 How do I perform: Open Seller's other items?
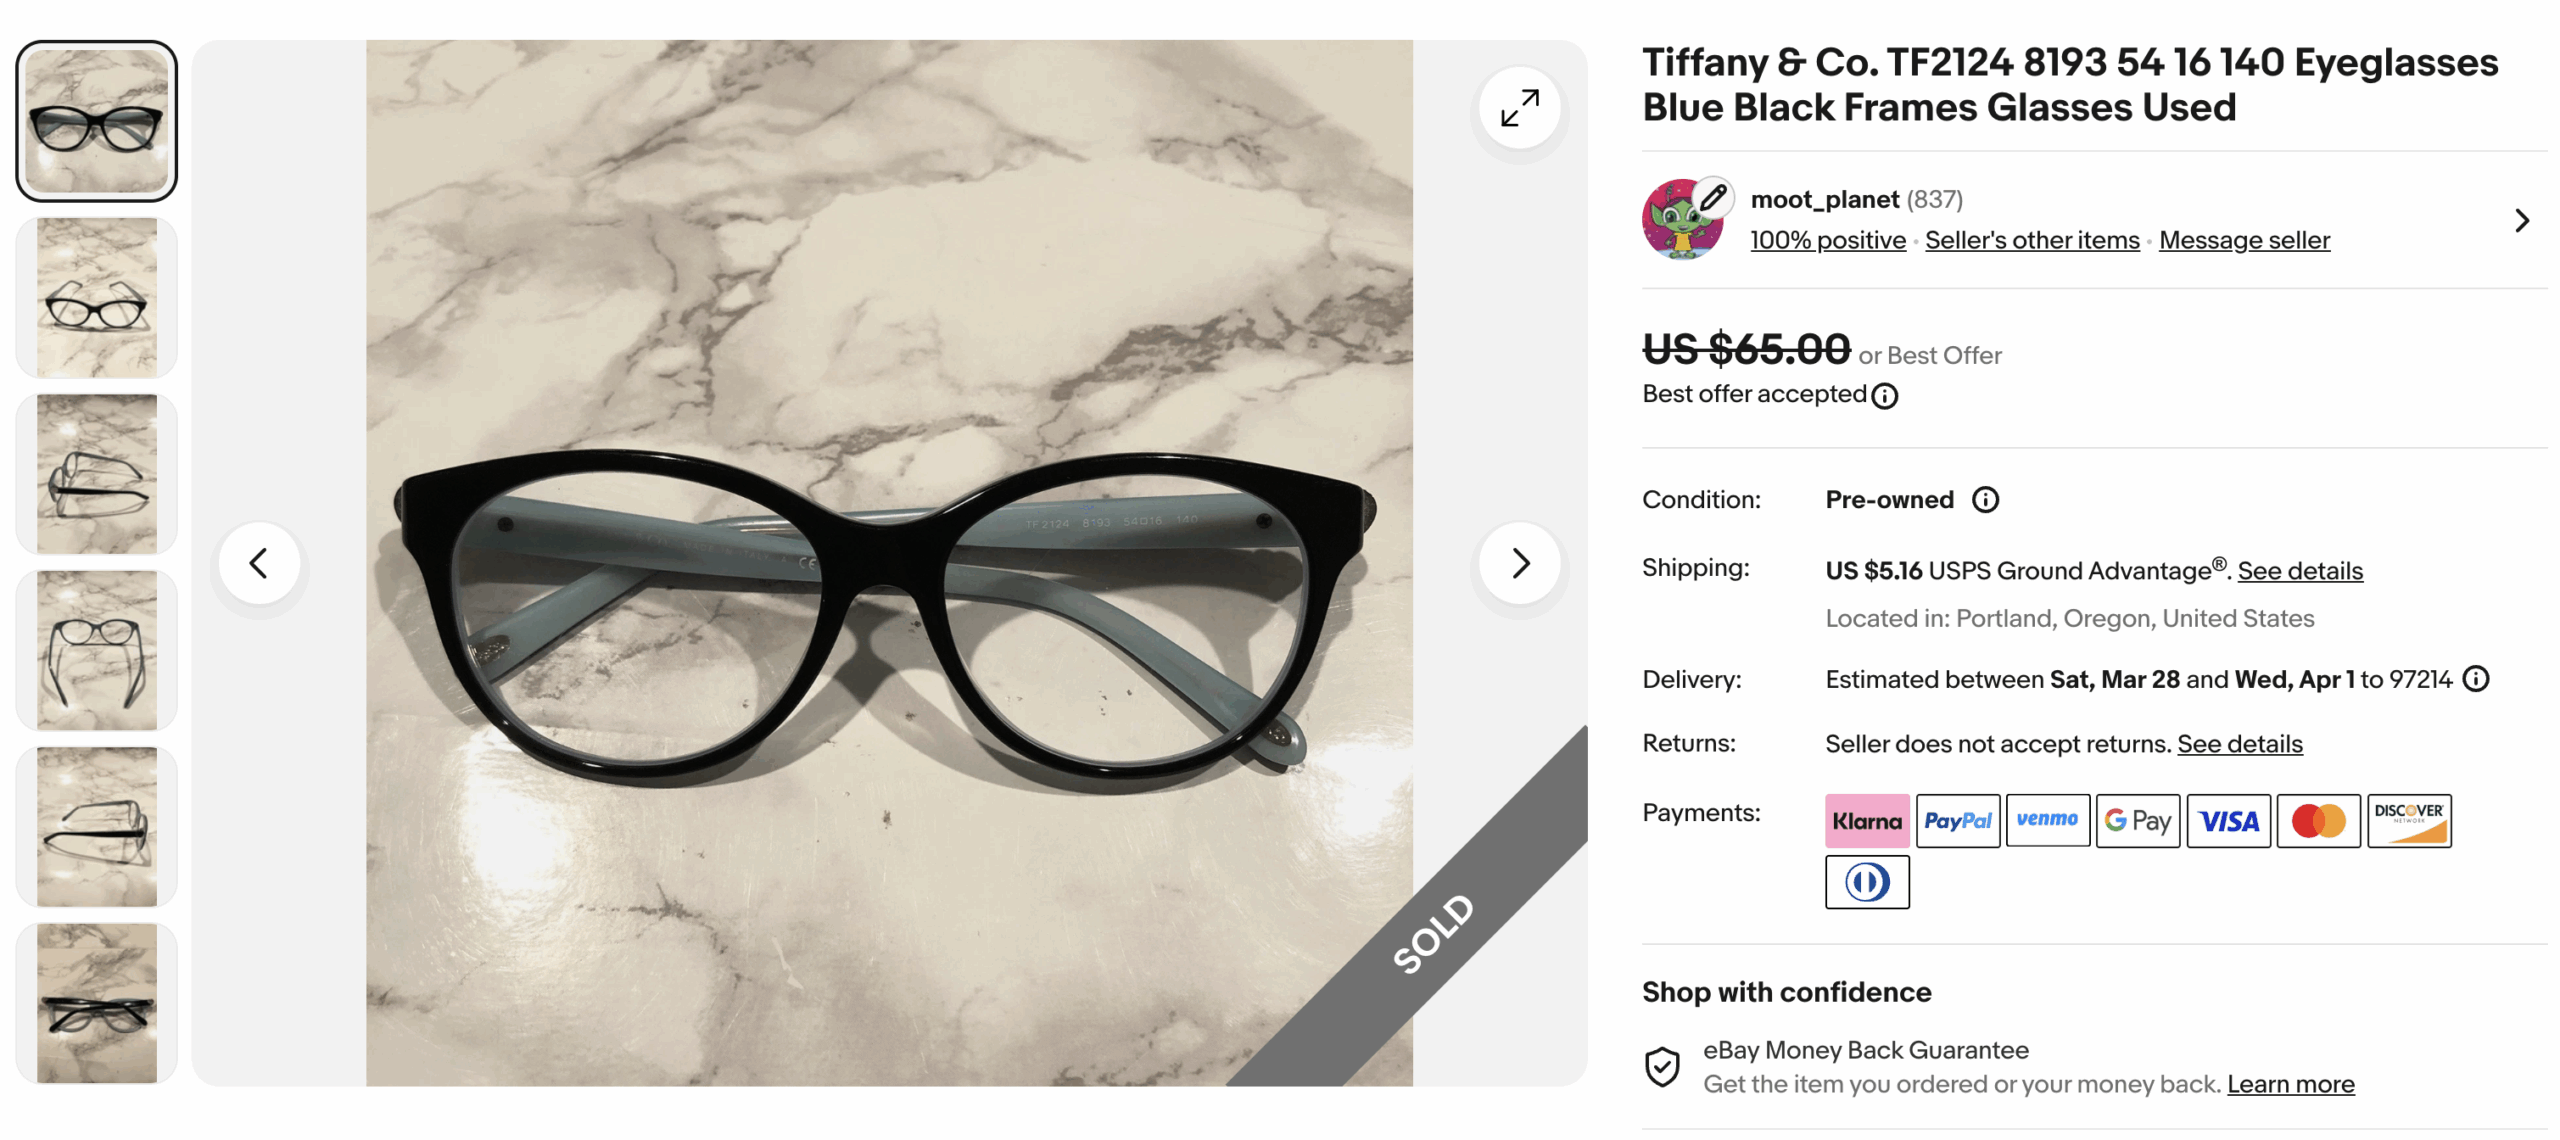tap(2031, 240)
